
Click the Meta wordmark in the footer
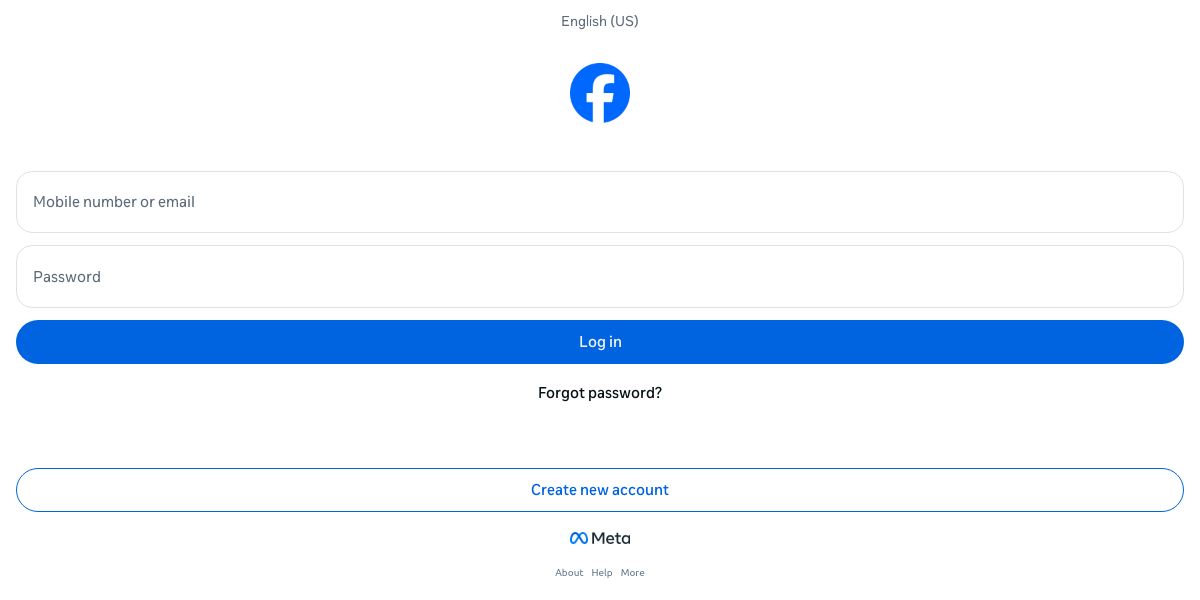611,538
